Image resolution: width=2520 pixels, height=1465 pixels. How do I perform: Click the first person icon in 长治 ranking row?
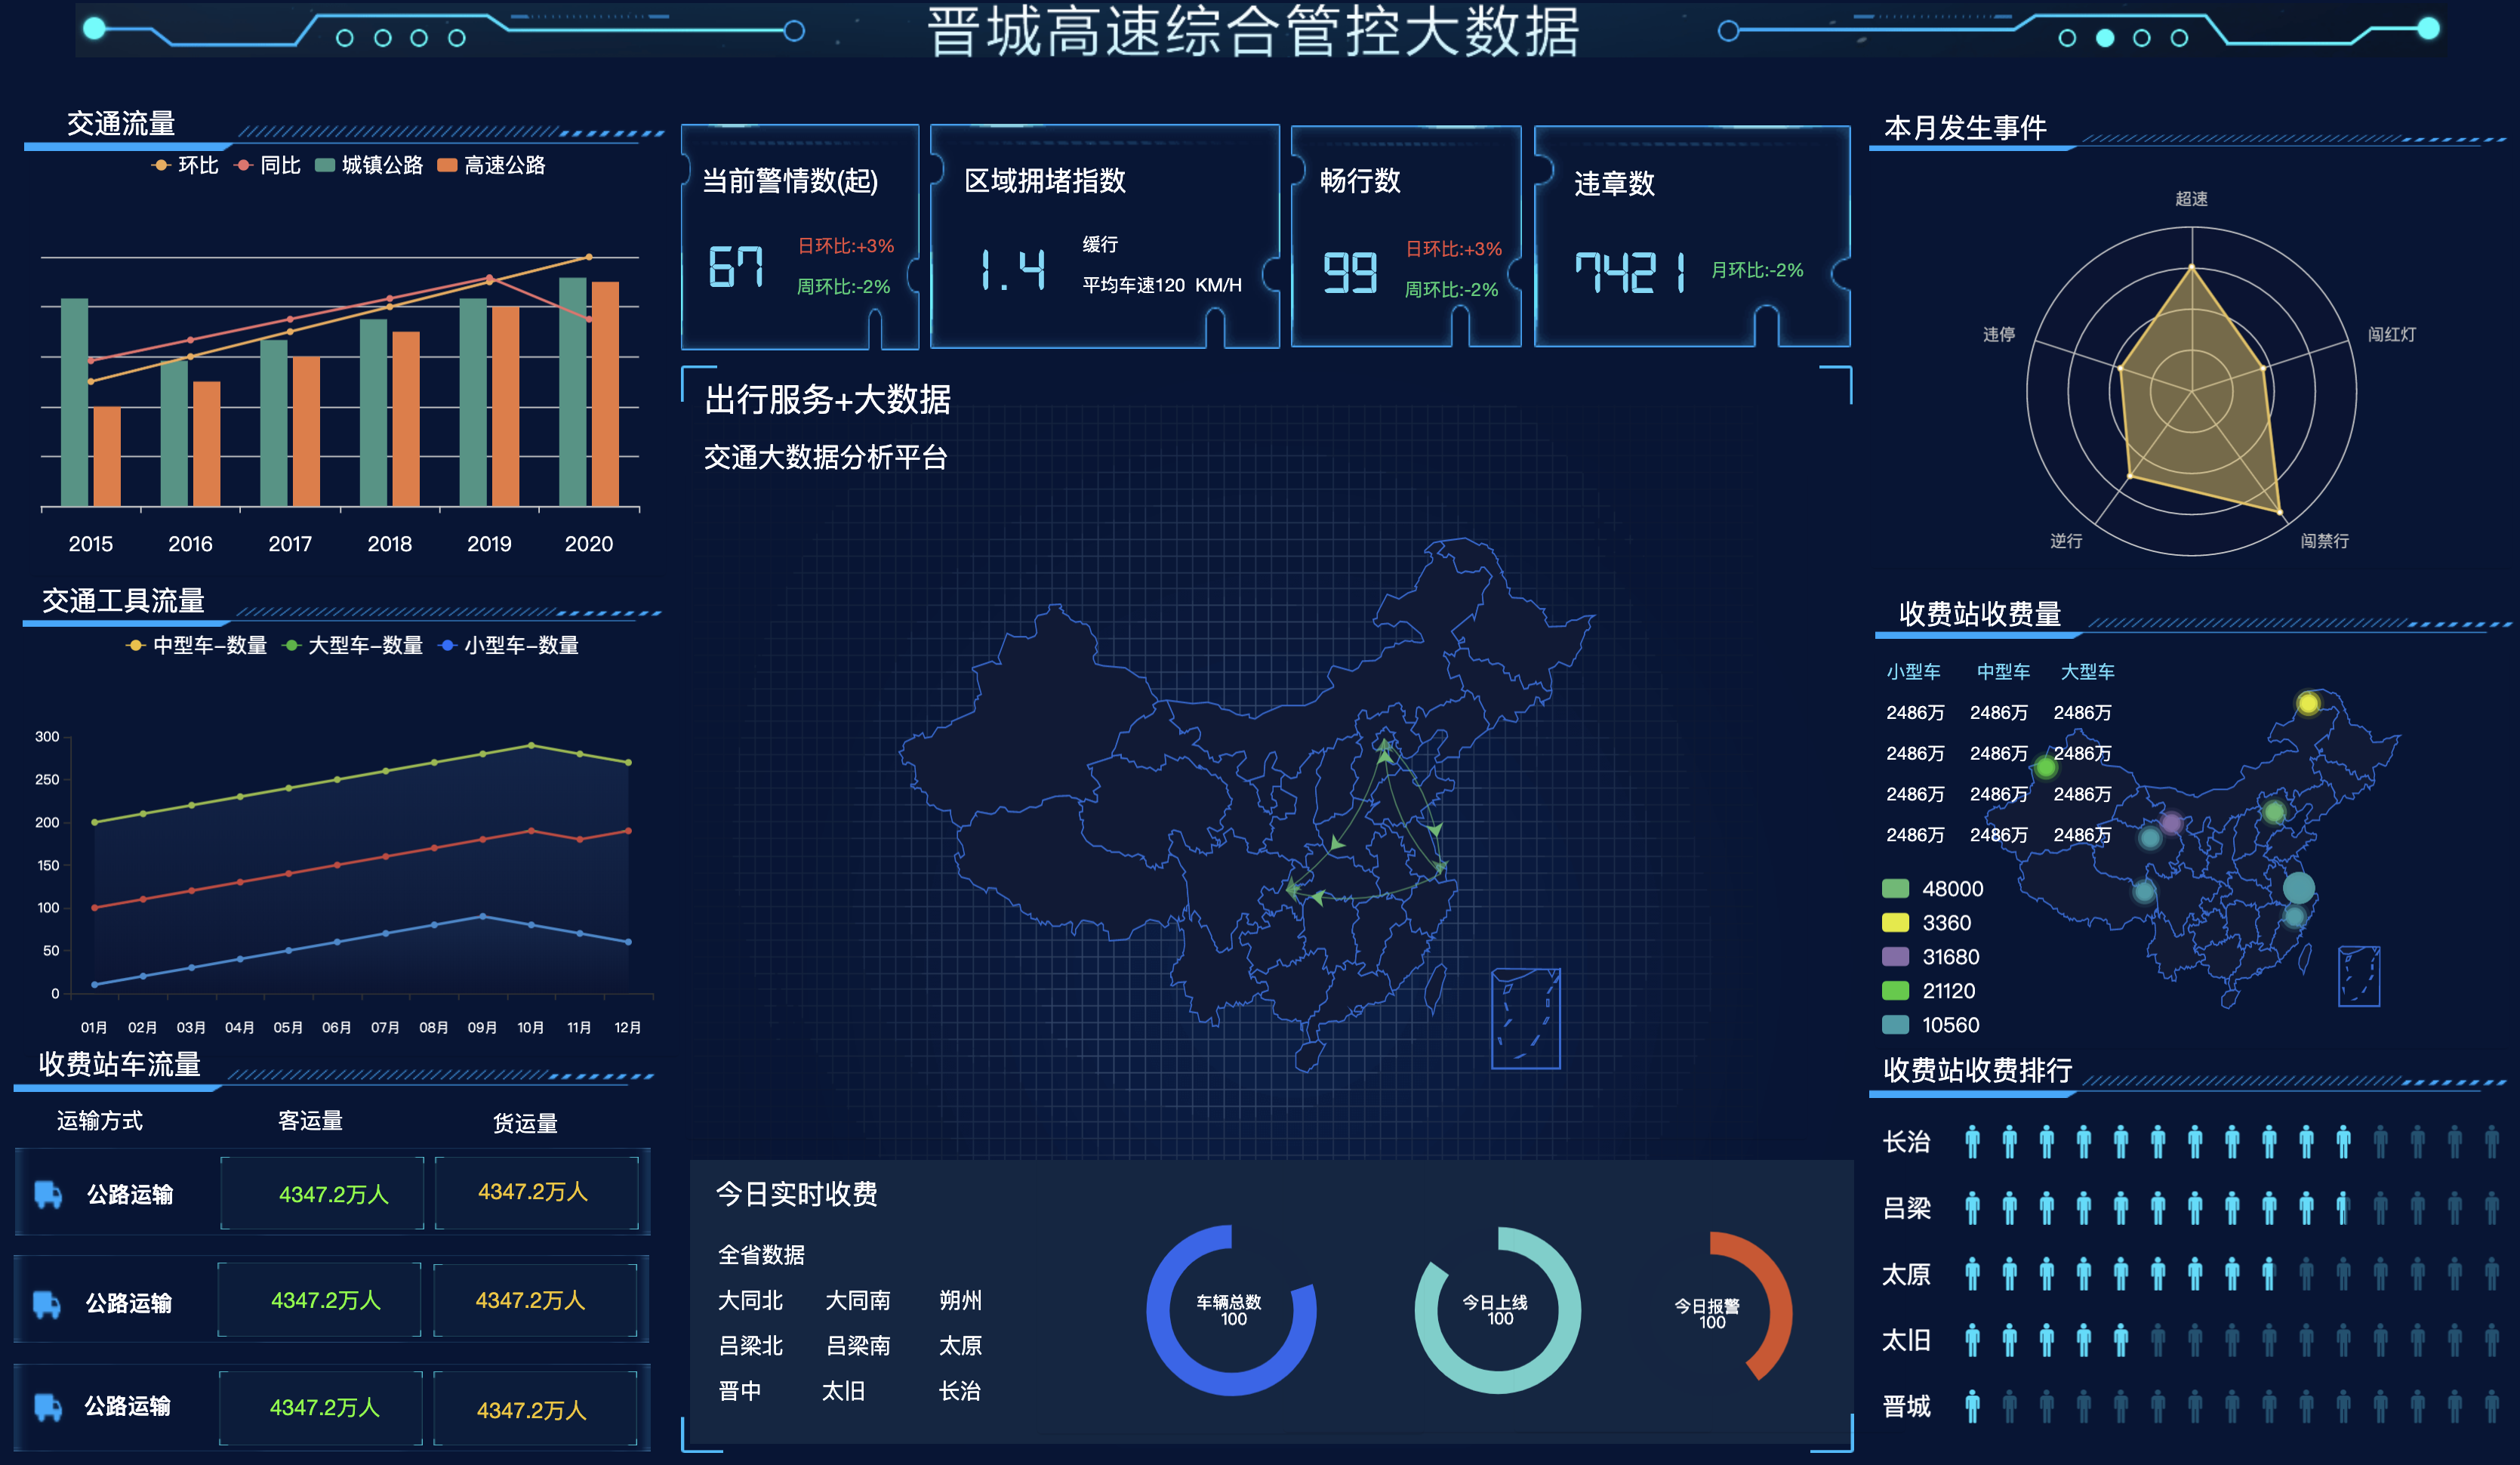point(1972,1141)
